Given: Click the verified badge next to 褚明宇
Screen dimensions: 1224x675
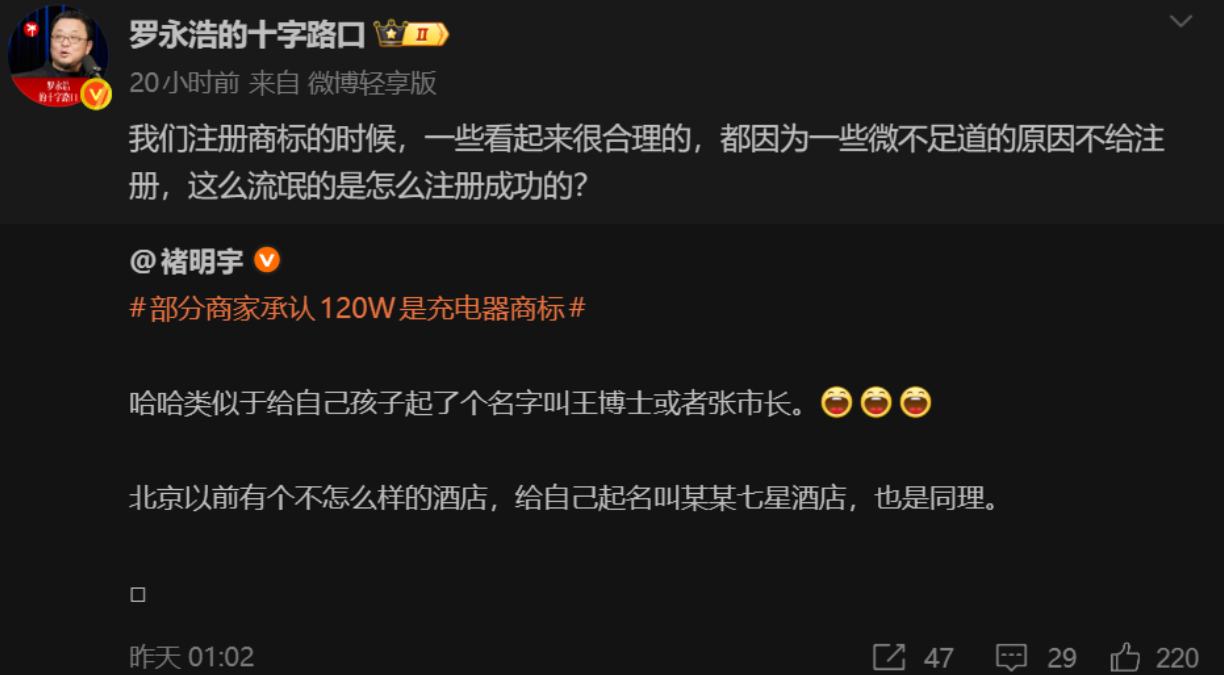Looking at the screenshot, I should [x=266, y=261].
